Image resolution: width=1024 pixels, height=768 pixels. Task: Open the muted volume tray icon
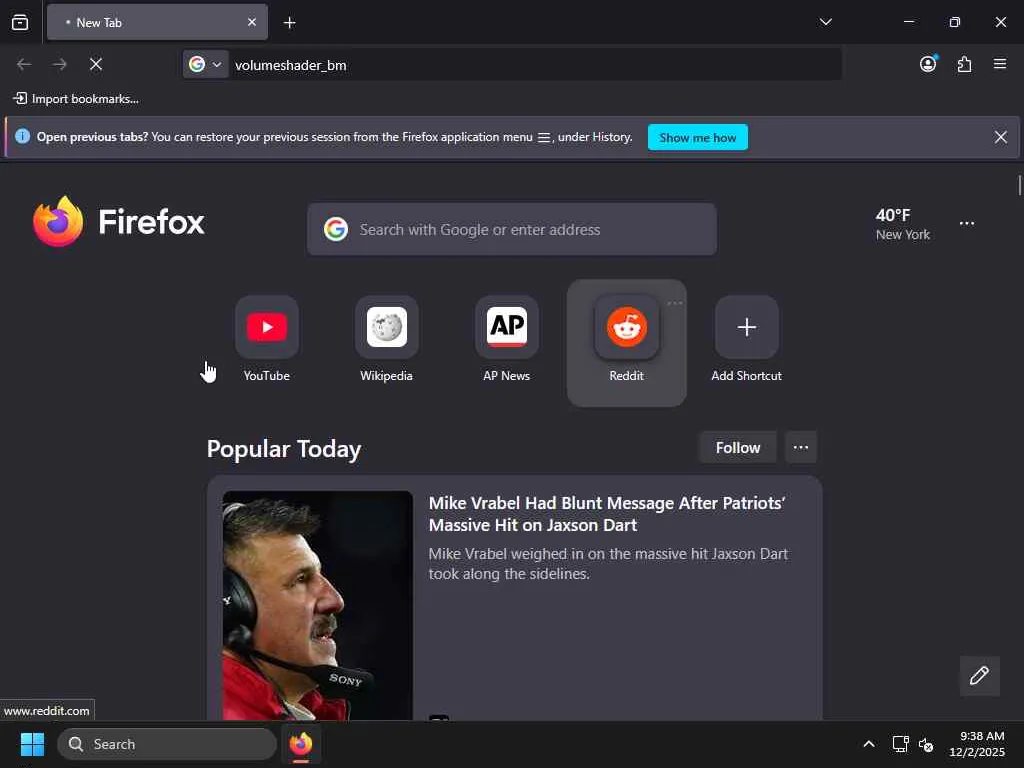point(925,744)
